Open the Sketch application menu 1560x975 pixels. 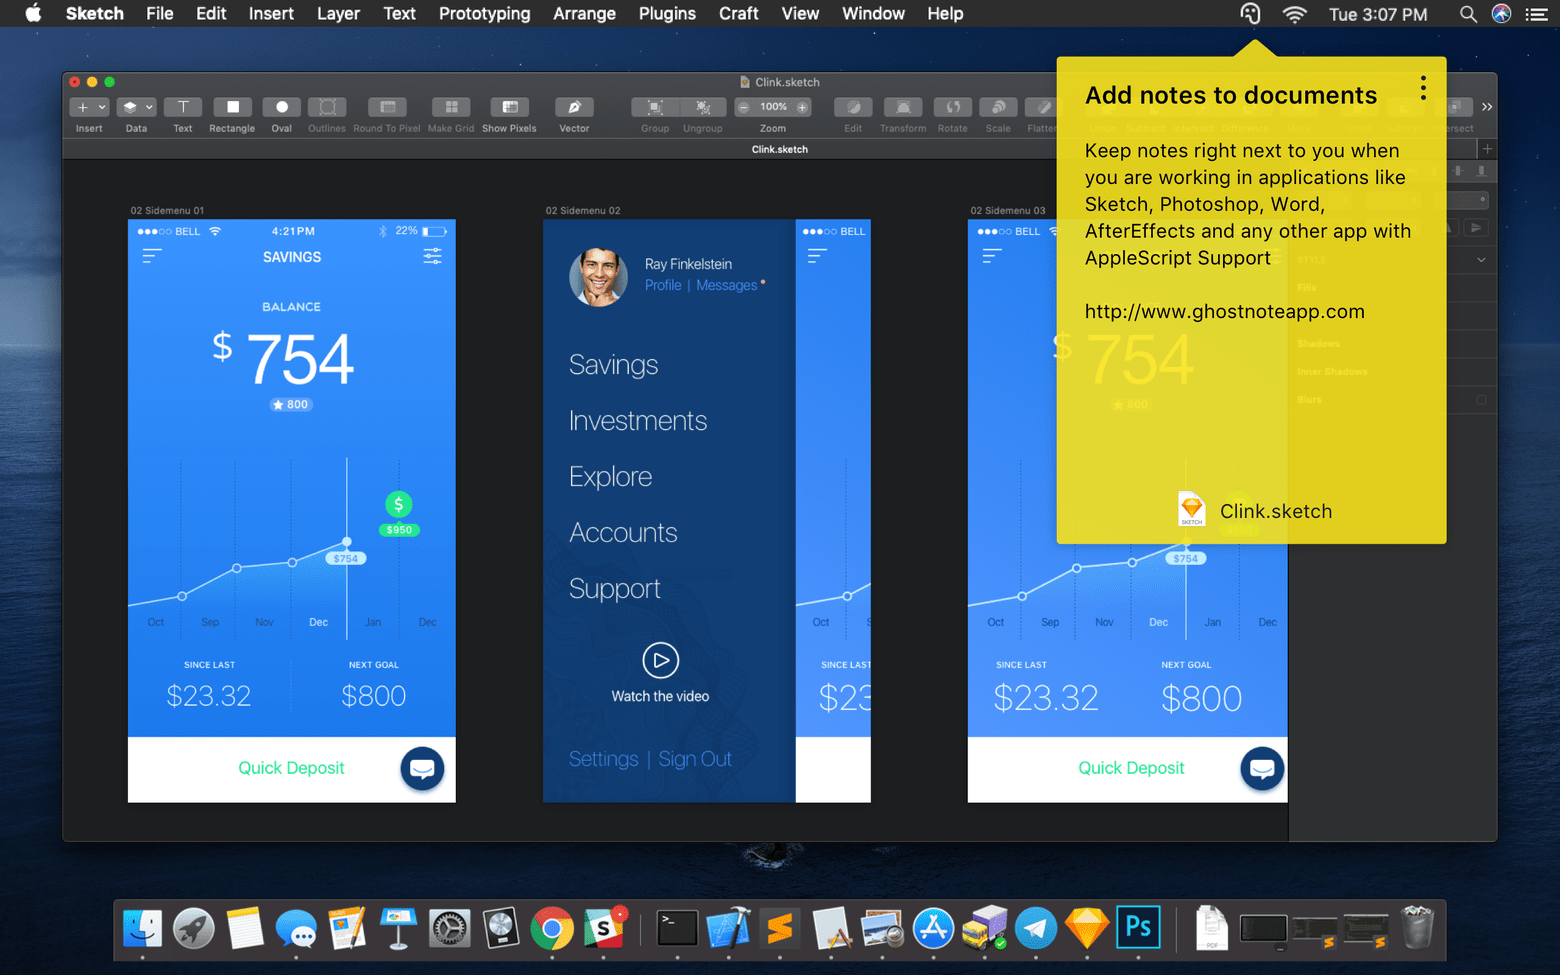(95, 14)
